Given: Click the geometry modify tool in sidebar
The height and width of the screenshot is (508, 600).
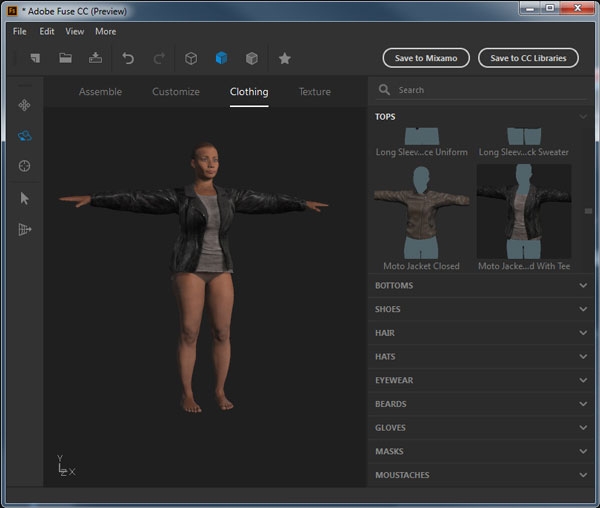Looking at the screenshot, I should click(24, 229).
